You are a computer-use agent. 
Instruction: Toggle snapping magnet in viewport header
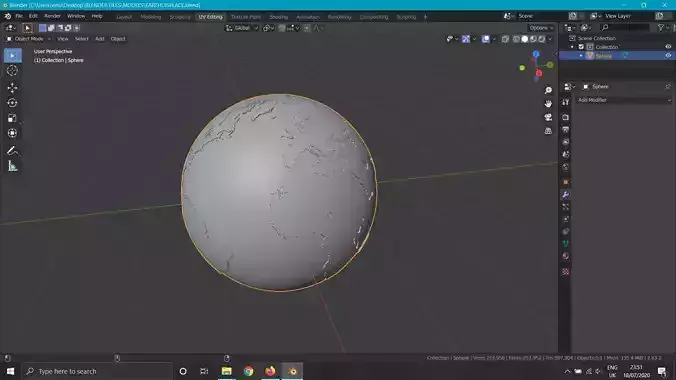pyautogui.click(x=282, y=28)
